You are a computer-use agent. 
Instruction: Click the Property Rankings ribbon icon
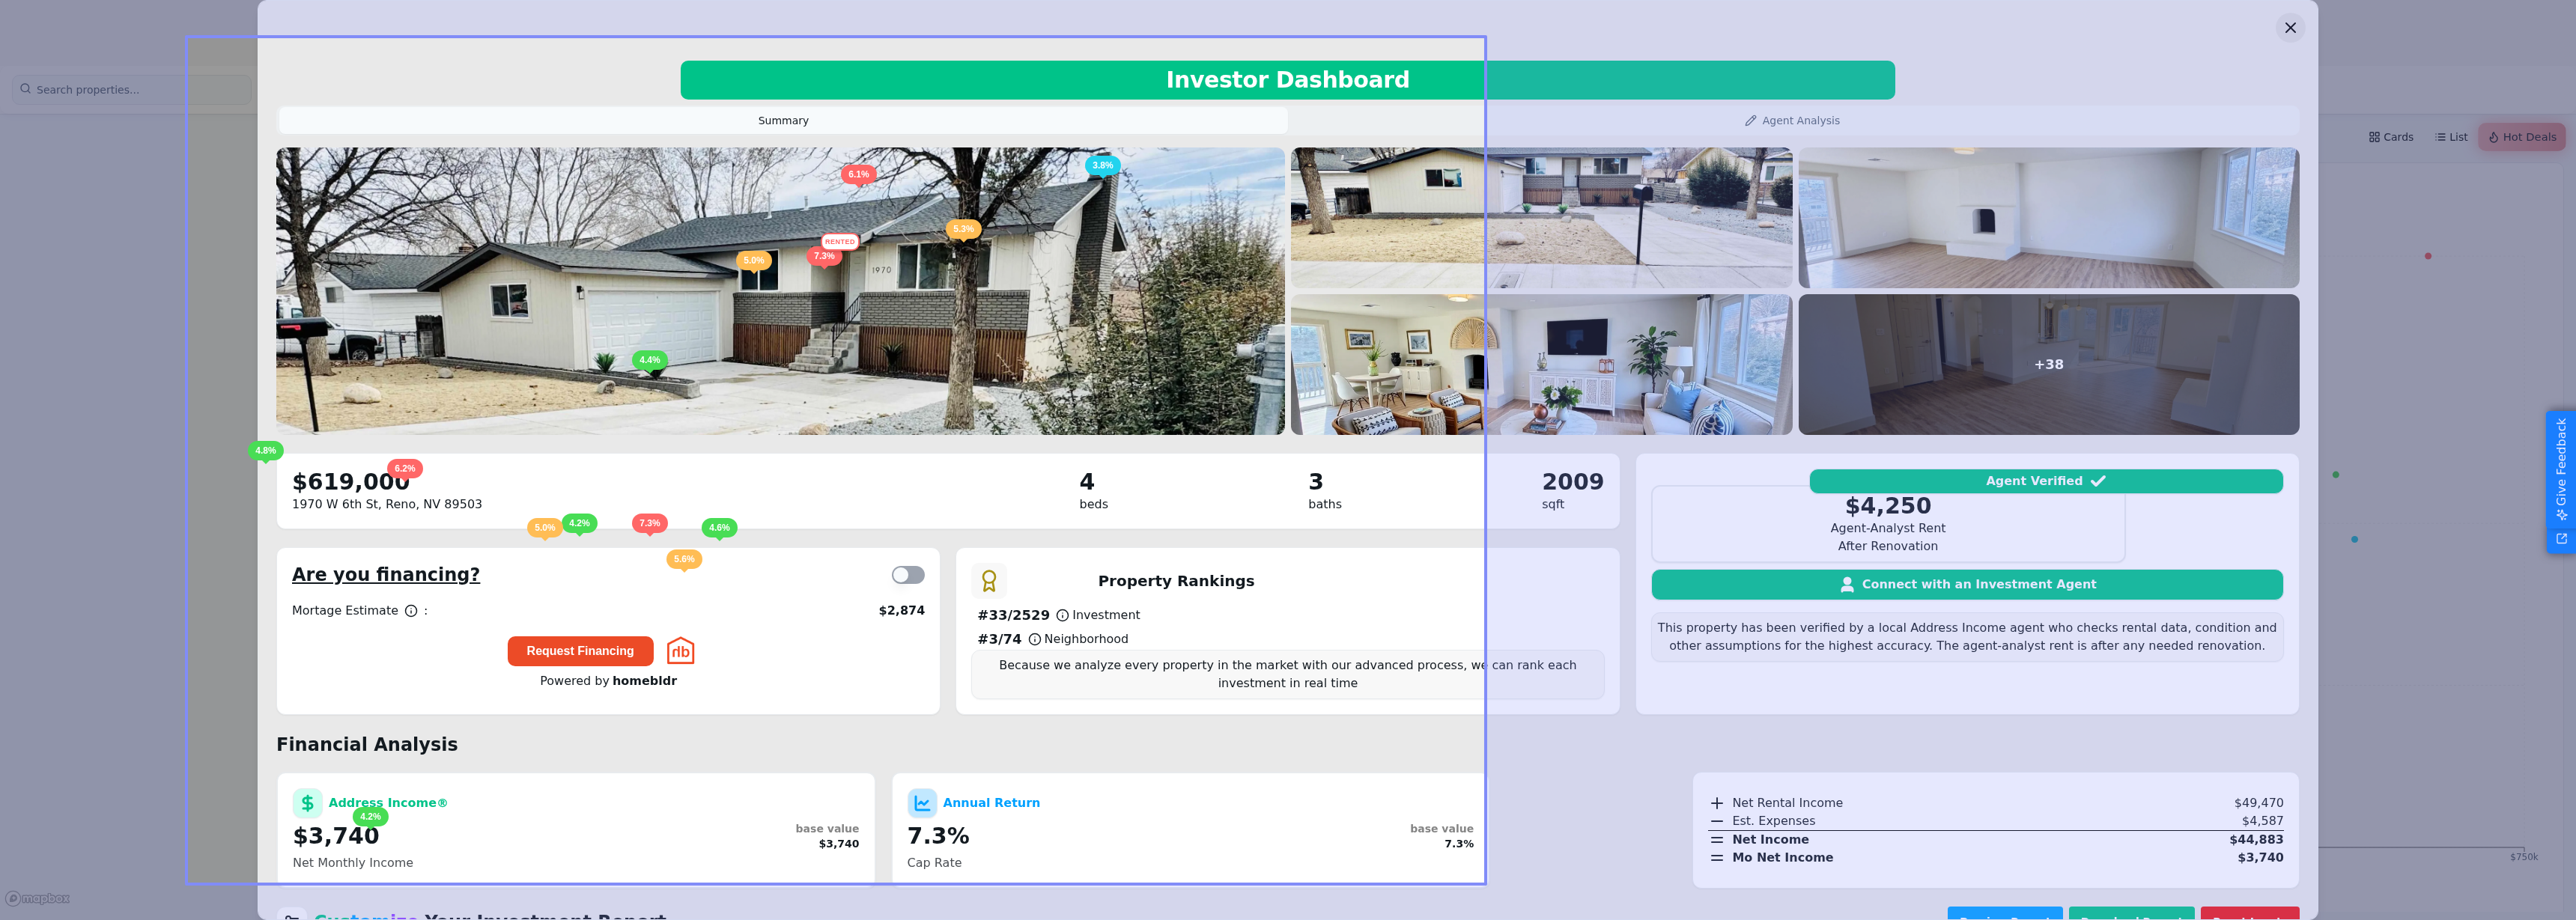coord(988,581)
